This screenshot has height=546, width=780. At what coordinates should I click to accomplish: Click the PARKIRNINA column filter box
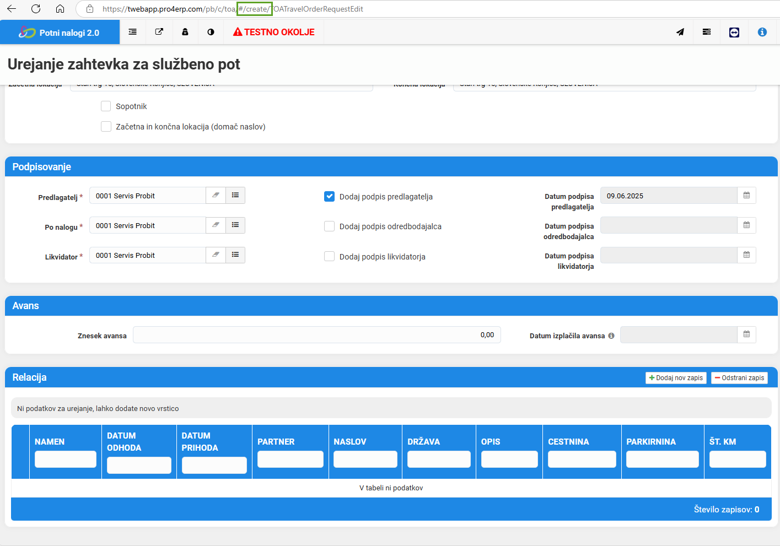click(x=662, y=459)
